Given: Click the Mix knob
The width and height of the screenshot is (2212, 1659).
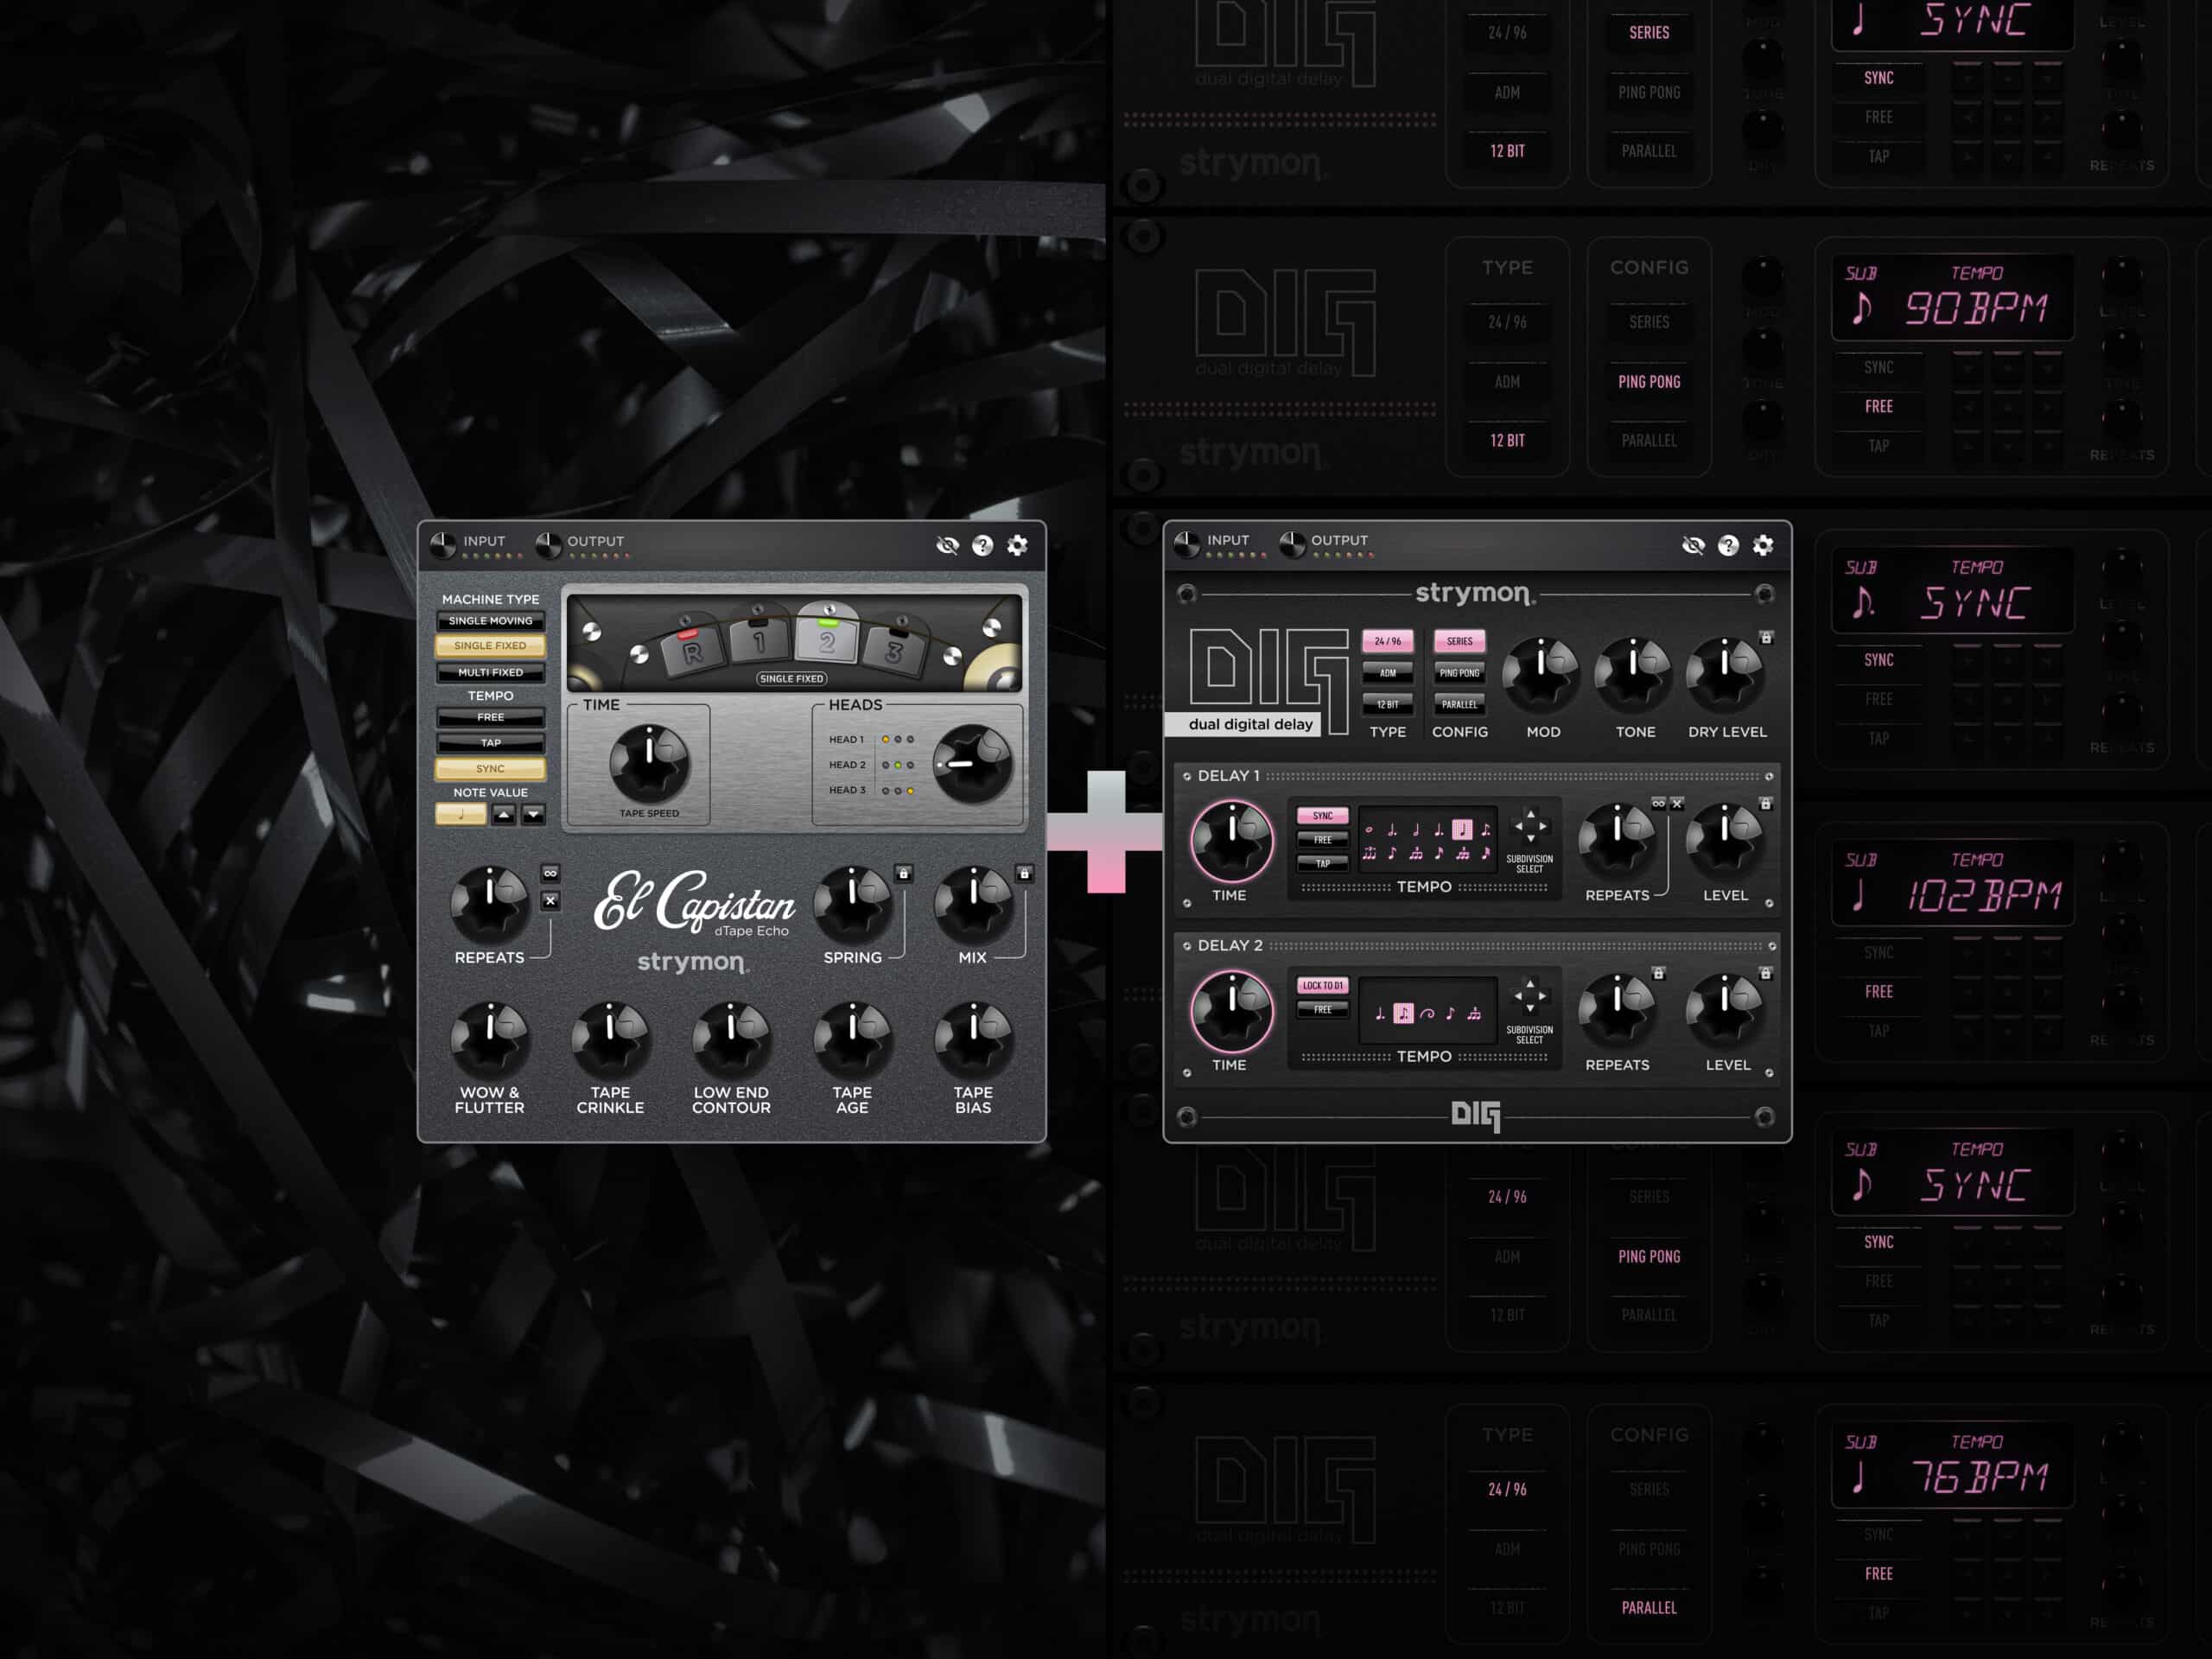Looking at the screenshot, I should coord(973,905).
